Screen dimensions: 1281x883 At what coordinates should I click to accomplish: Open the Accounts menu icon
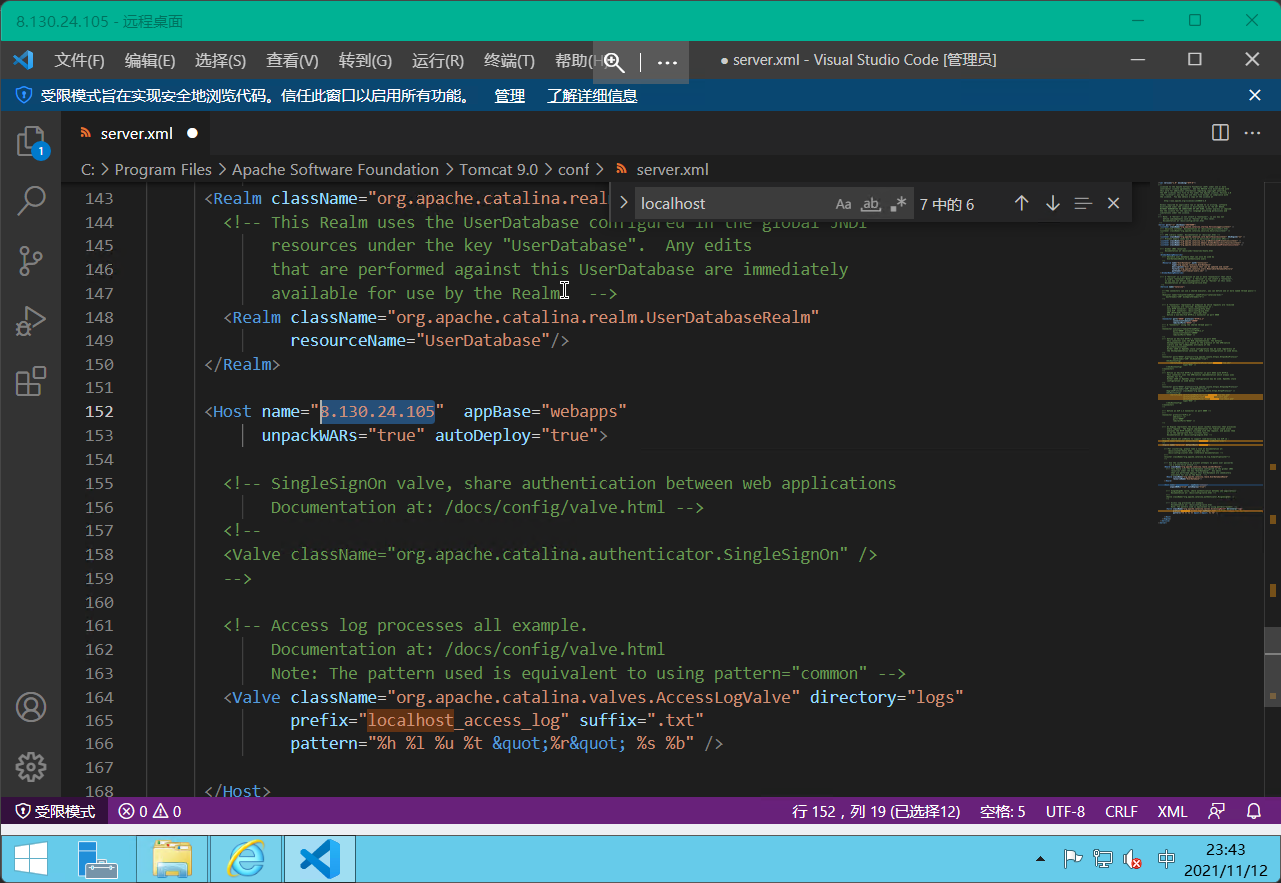coord(31,707)
